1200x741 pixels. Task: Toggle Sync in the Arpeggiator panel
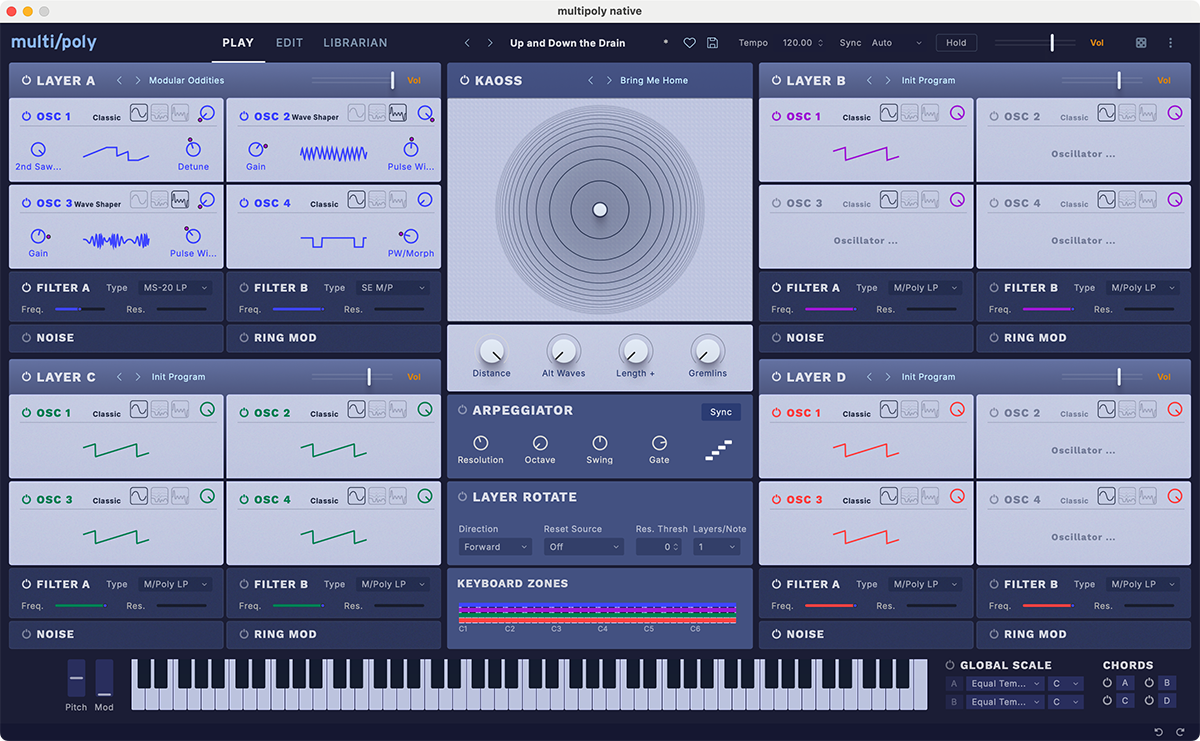[x=721, y=411]
